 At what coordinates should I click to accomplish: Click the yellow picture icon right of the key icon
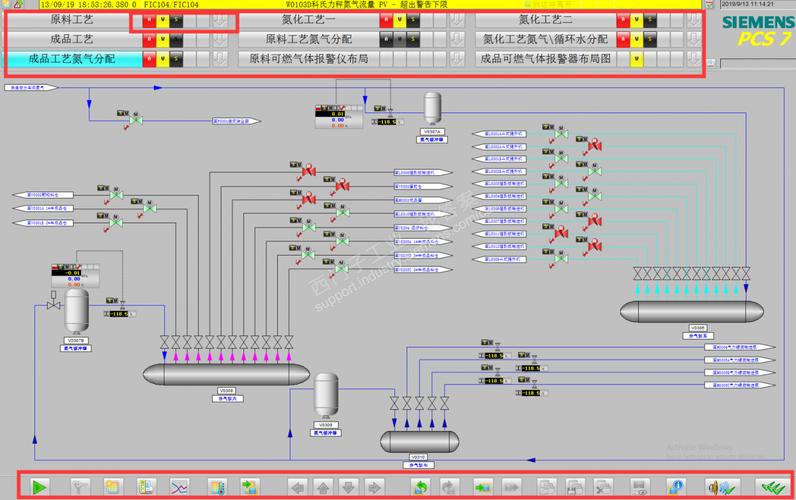tap(112, 487)
